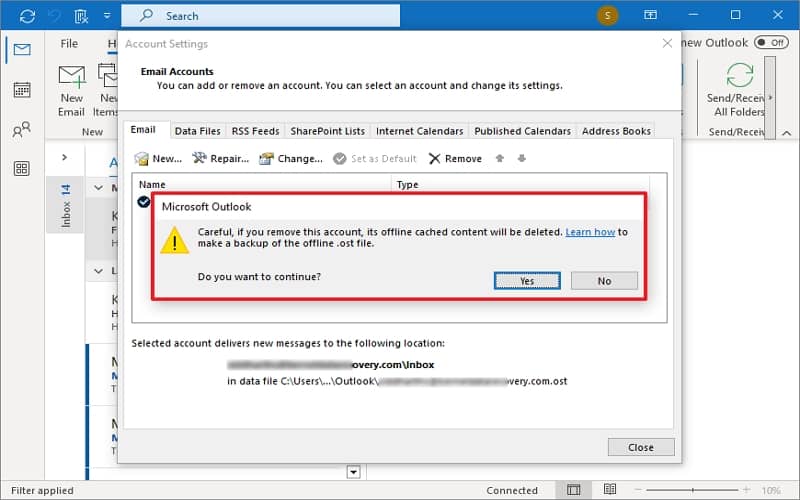
Task: Go to Internet Calendars tab
Action: [x=419, y=131]
